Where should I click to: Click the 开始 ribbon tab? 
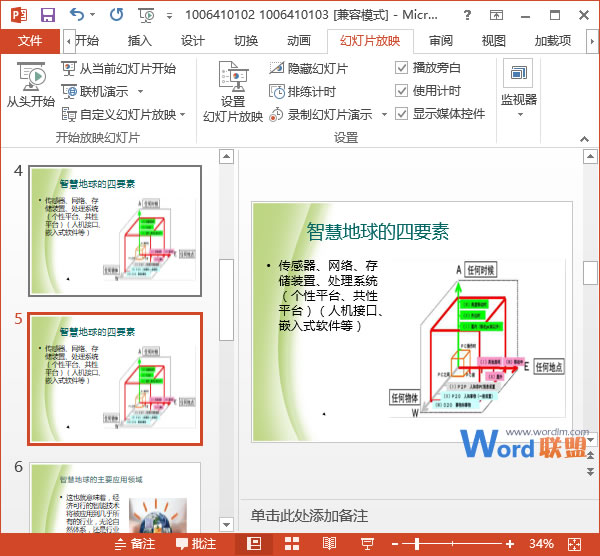point(87,41)
